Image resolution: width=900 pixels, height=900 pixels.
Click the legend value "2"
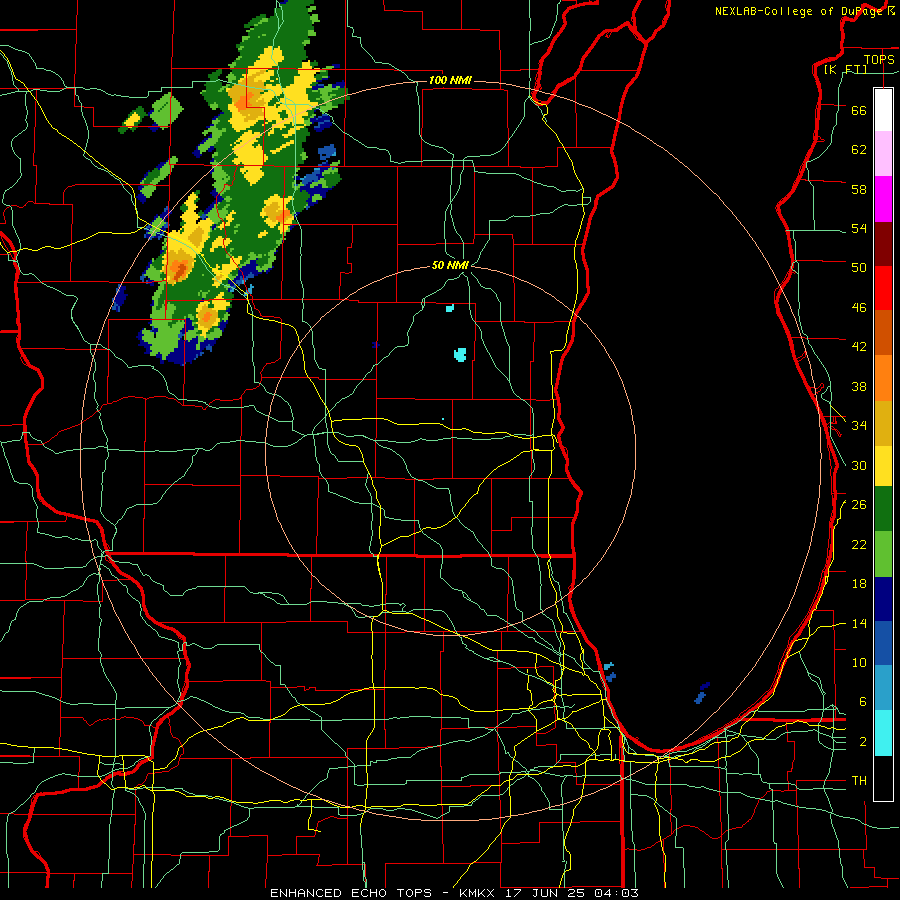coord(863,742)
